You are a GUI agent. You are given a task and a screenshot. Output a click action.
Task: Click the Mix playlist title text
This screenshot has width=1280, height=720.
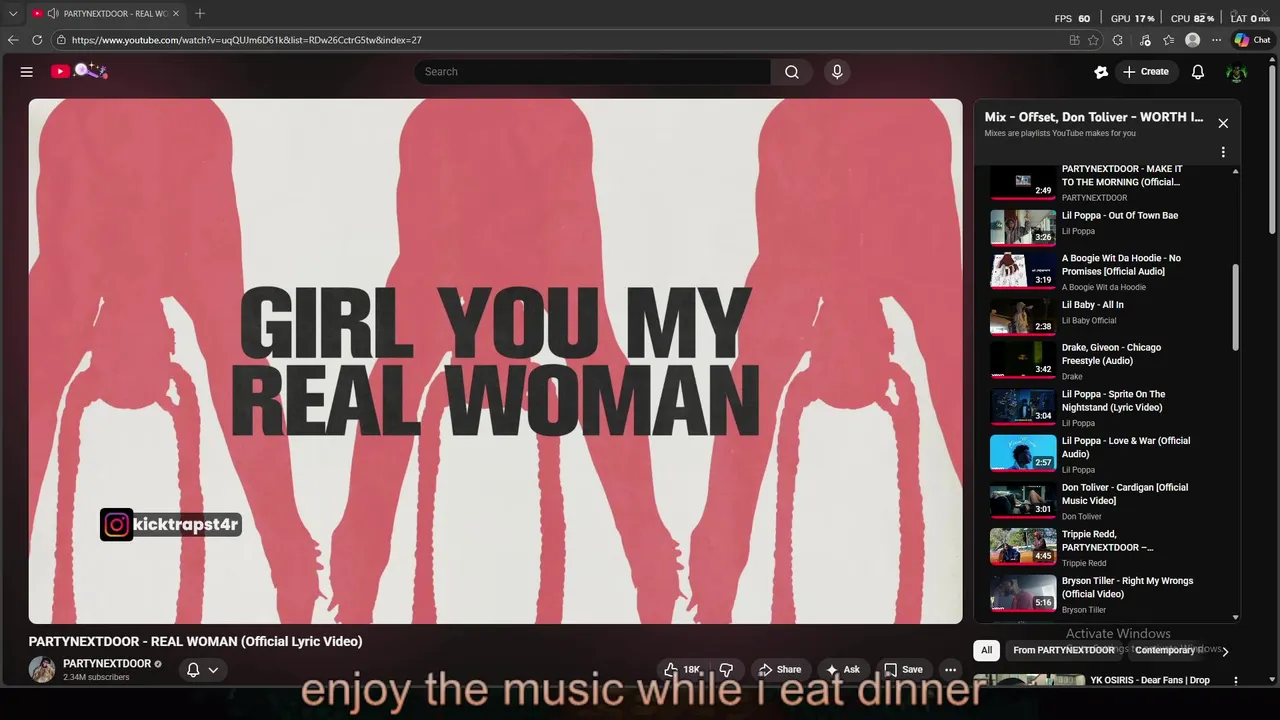(x=1093, y=117)
